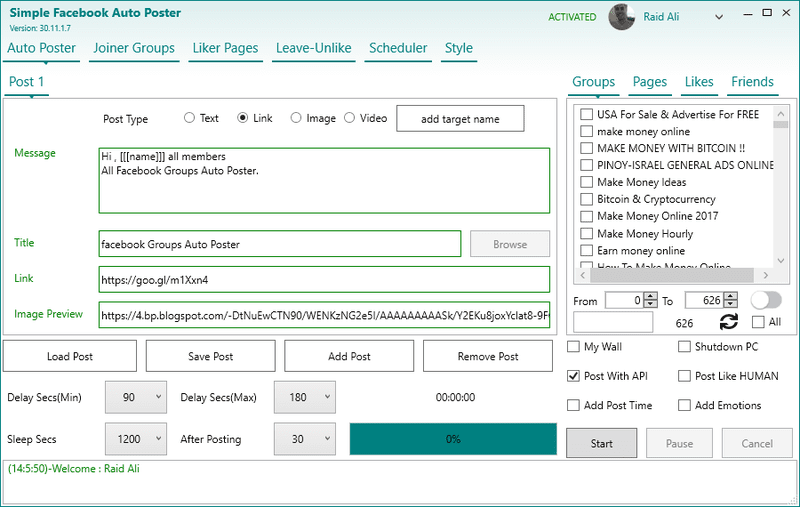Click Raid Ali's profile avatar
Screen dimensions: 800x507
[622, 17]
